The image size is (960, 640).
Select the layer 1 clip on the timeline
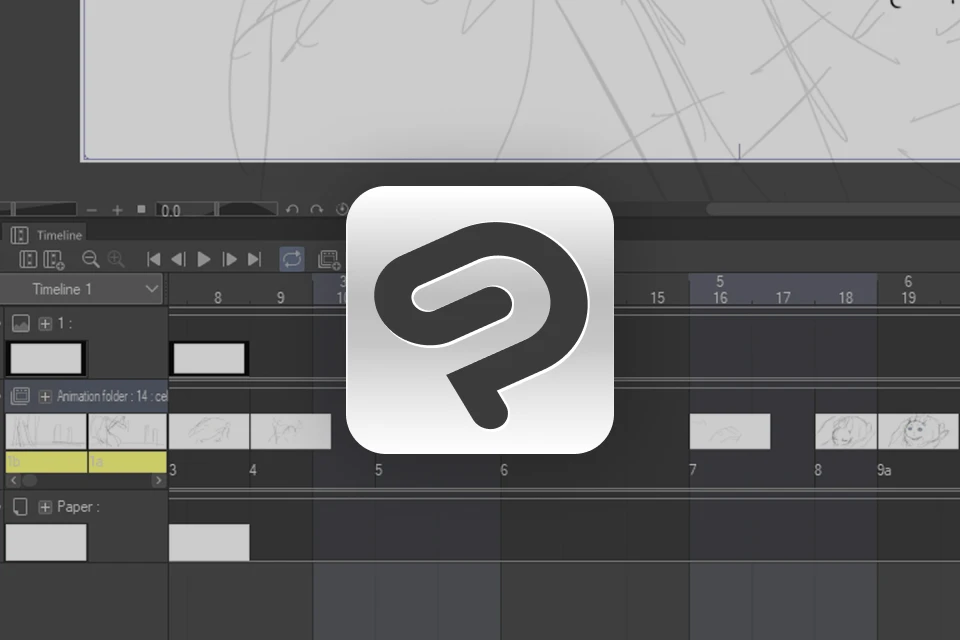[209, 358]
